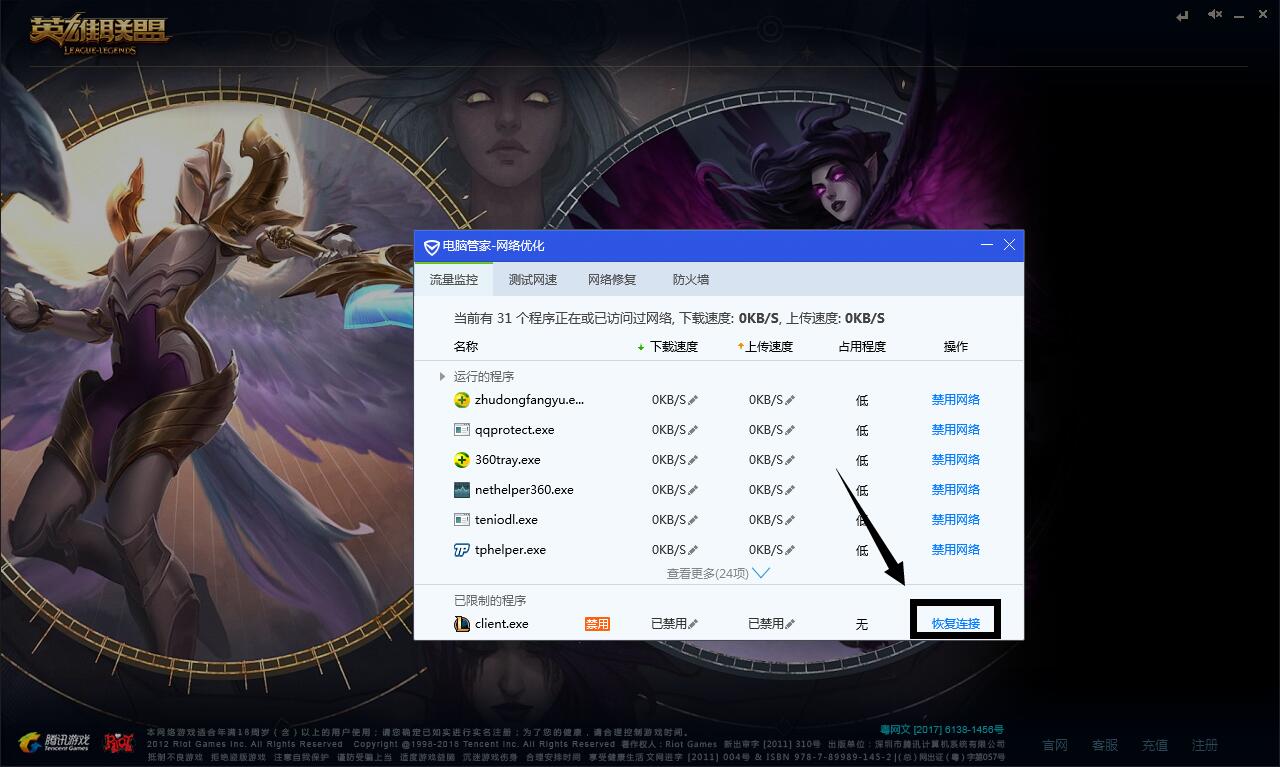Image resolution: width=1280 pixels, height=767 pixels.
Task: Edit upload limit pencil for client.exe
Action: coord(790,624)
